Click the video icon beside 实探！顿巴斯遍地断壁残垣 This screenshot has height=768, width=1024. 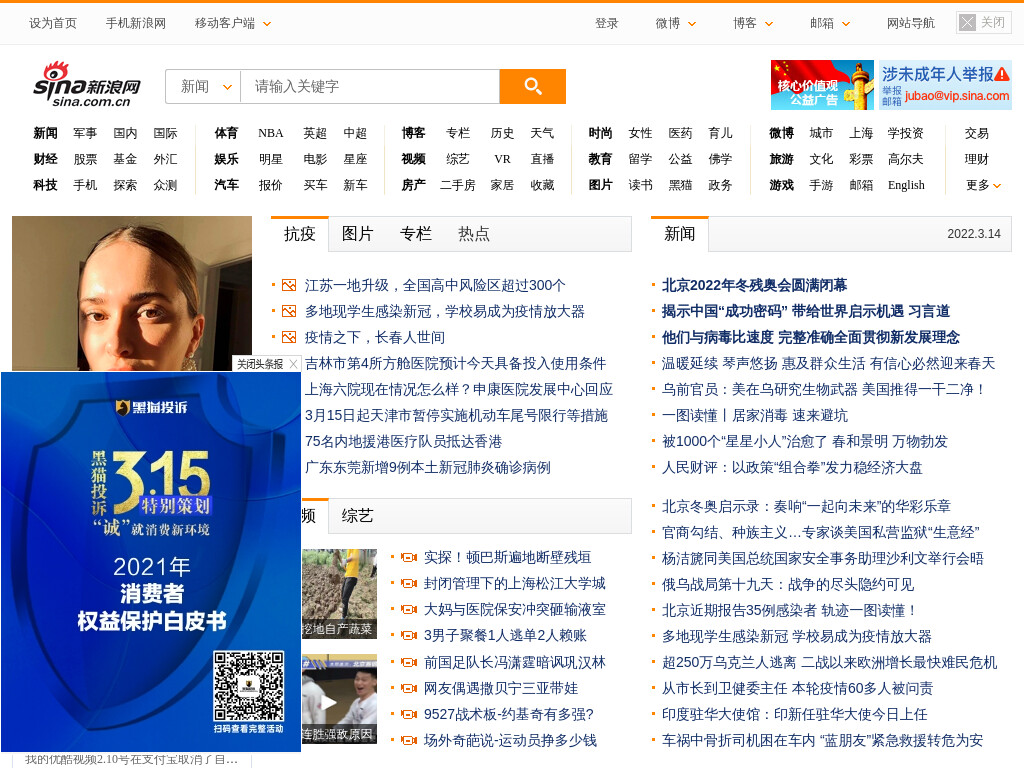point(409,558)
